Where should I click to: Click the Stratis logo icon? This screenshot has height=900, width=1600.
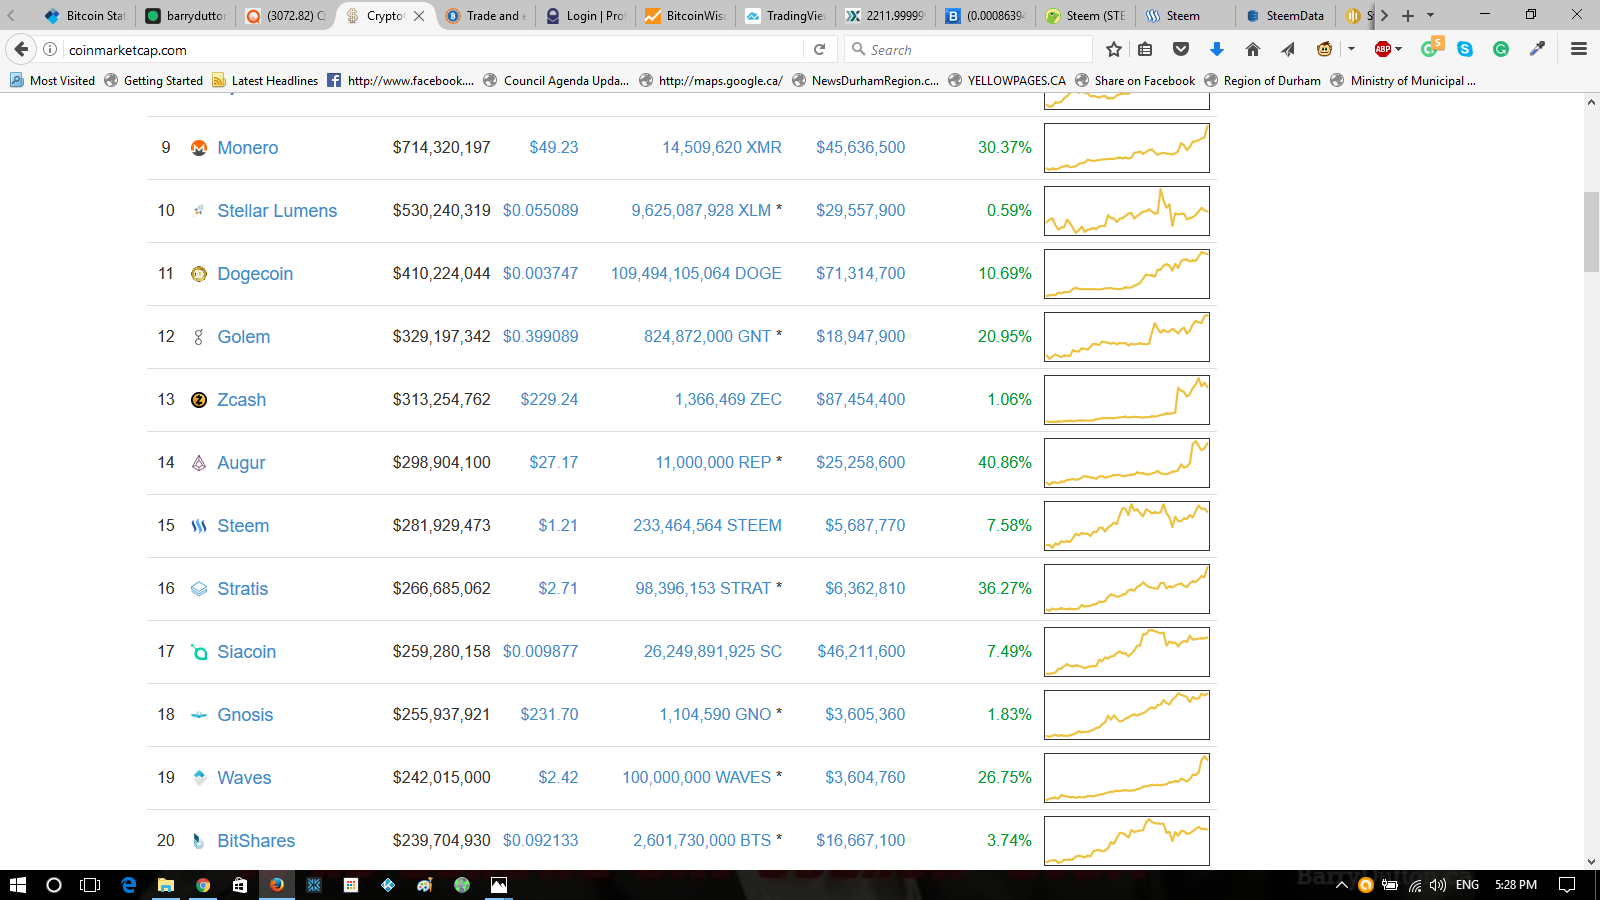click(x=199, y=589)
